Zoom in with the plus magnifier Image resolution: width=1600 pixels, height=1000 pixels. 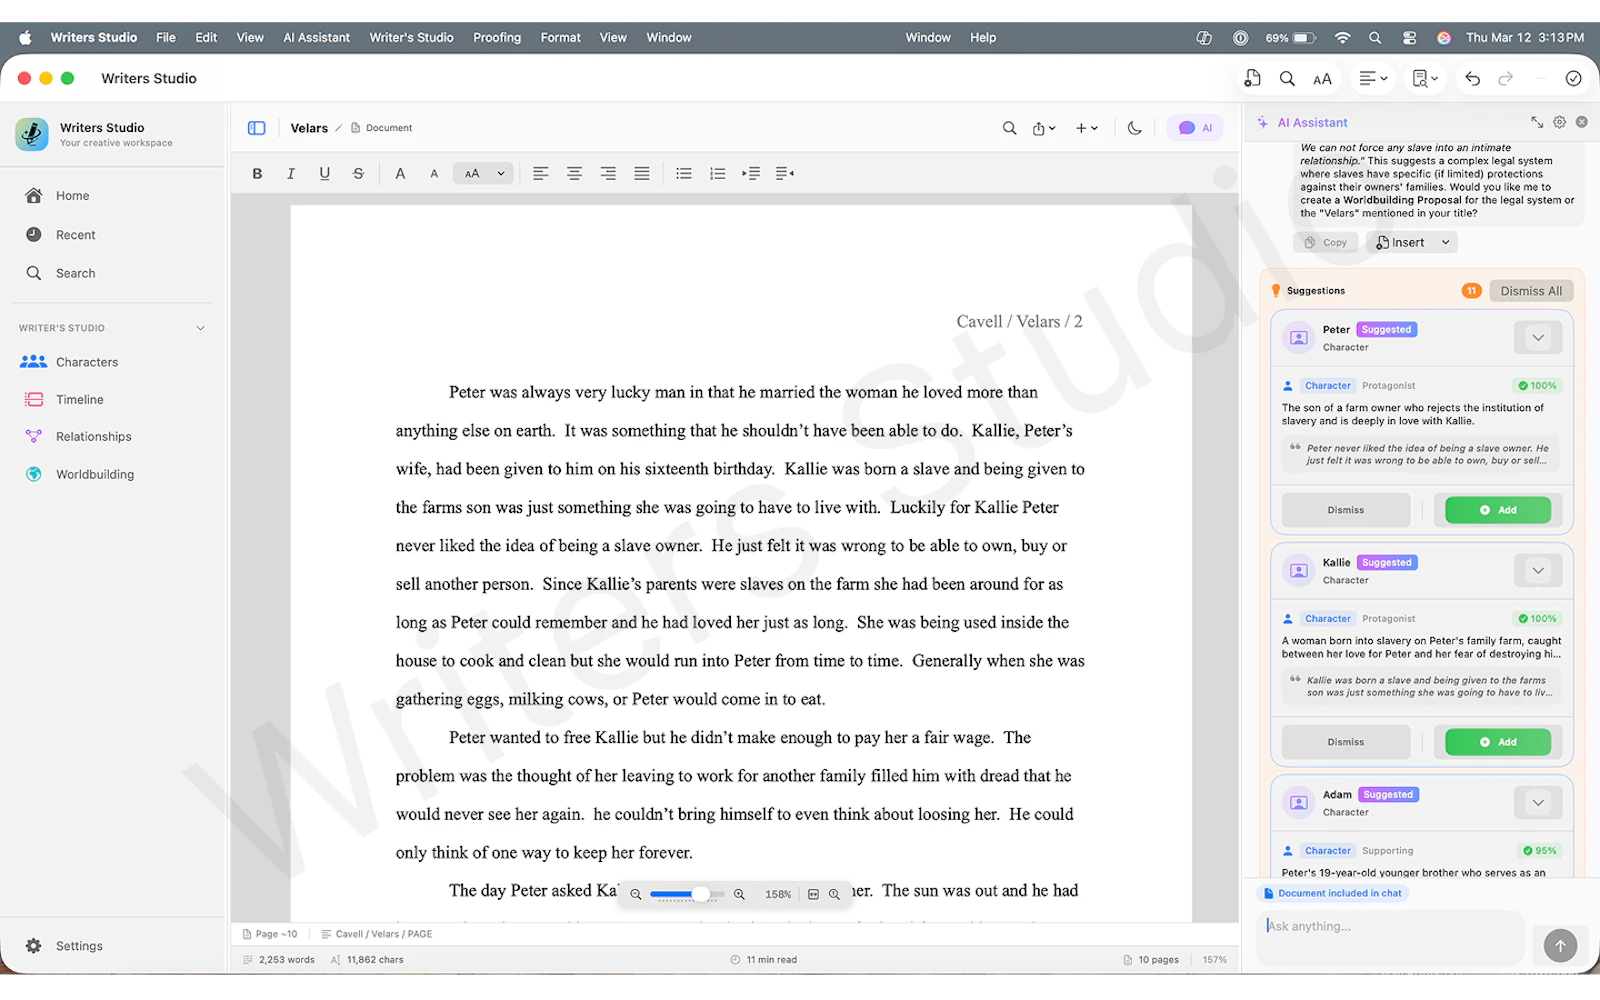739,895
